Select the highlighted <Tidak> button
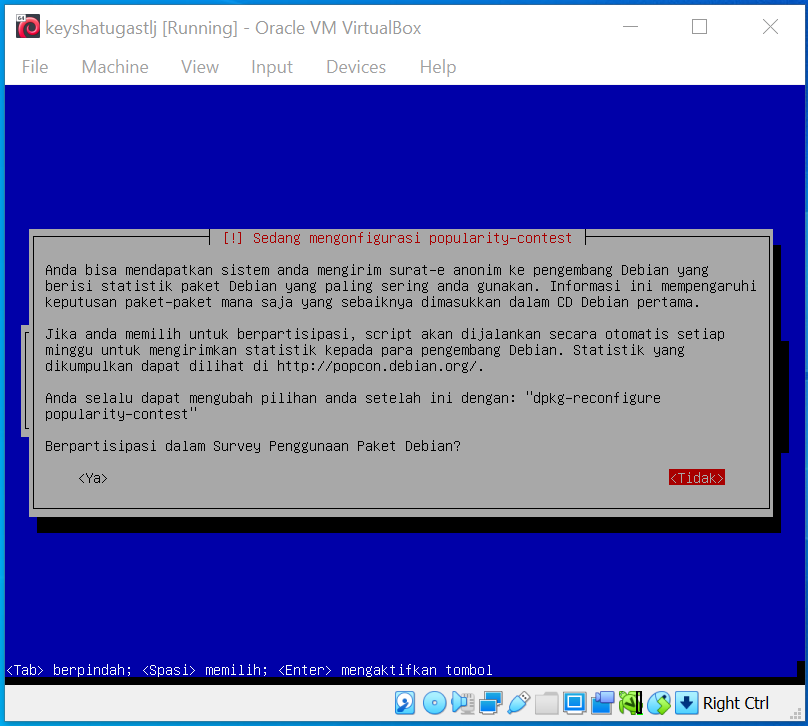The width and height of the screenshot is (808, 726). (x=697, y=478)
